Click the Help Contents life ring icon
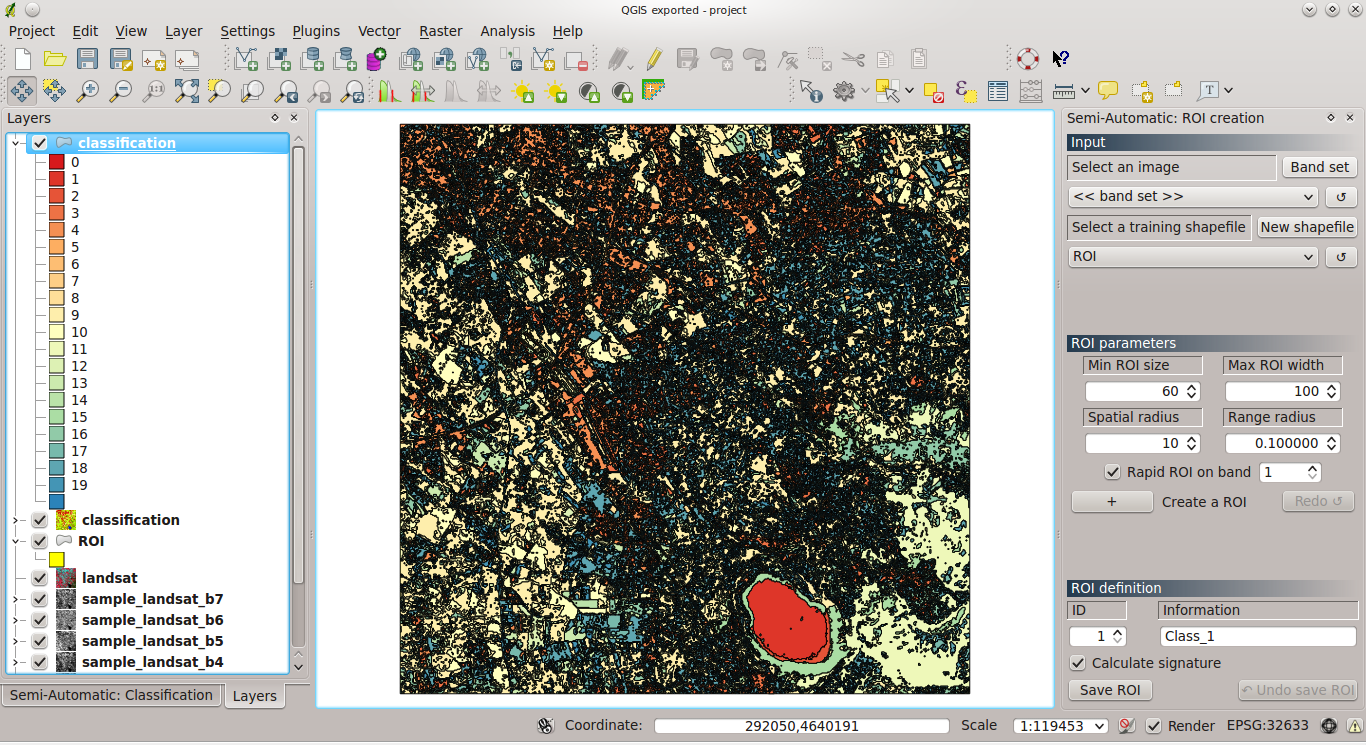This screenshot has height=745, width=1366. (1027, 58)
